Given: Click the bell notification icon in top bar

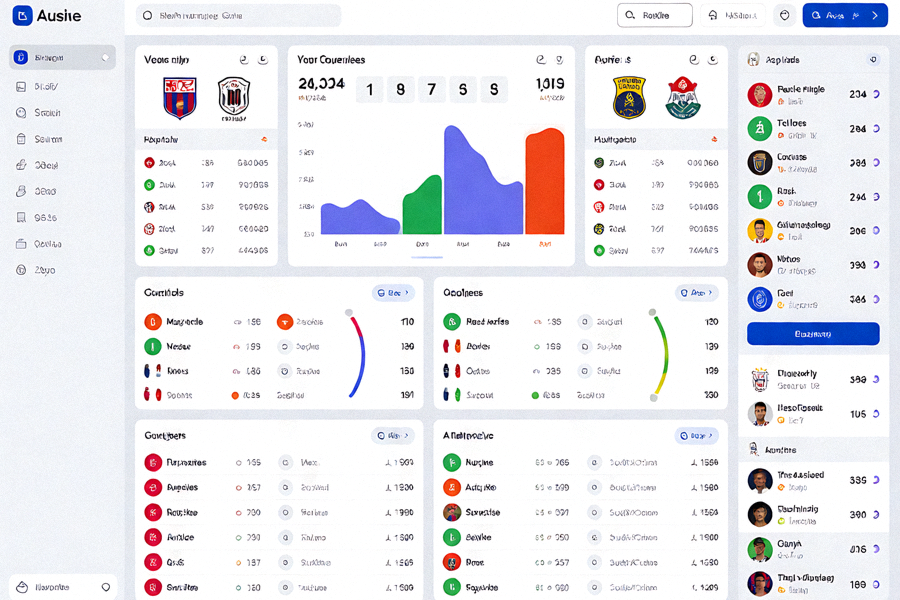Looking at the screenshot, I should 713,16.
